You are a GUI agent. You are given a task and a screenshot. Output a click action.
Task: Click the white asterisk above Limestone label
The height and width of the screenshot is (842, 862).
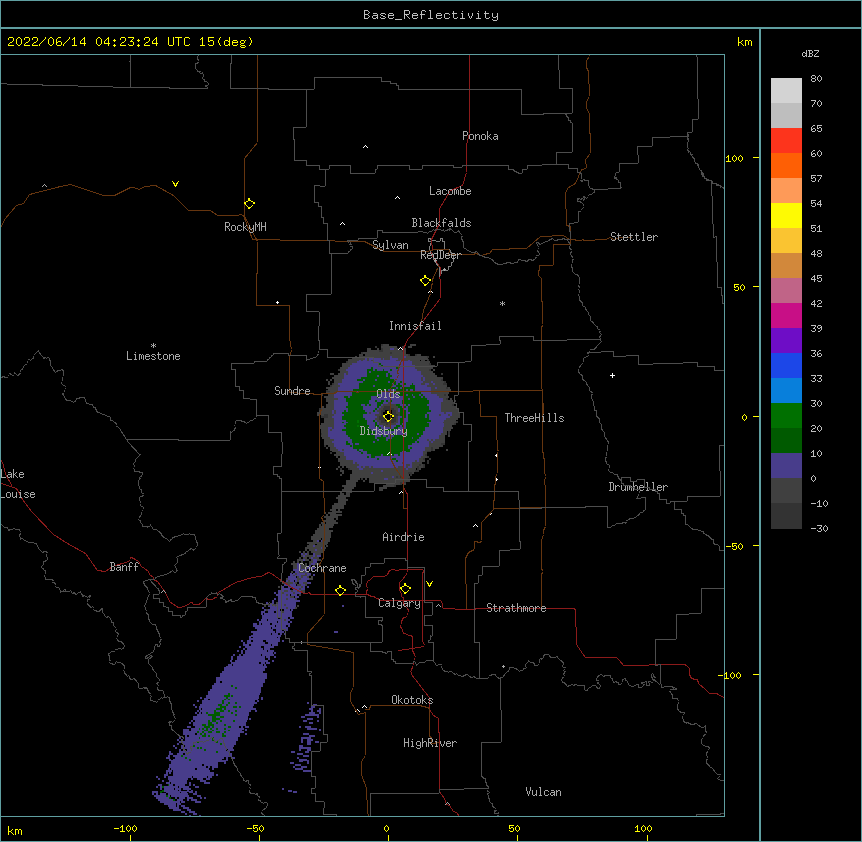click(153, 346)
